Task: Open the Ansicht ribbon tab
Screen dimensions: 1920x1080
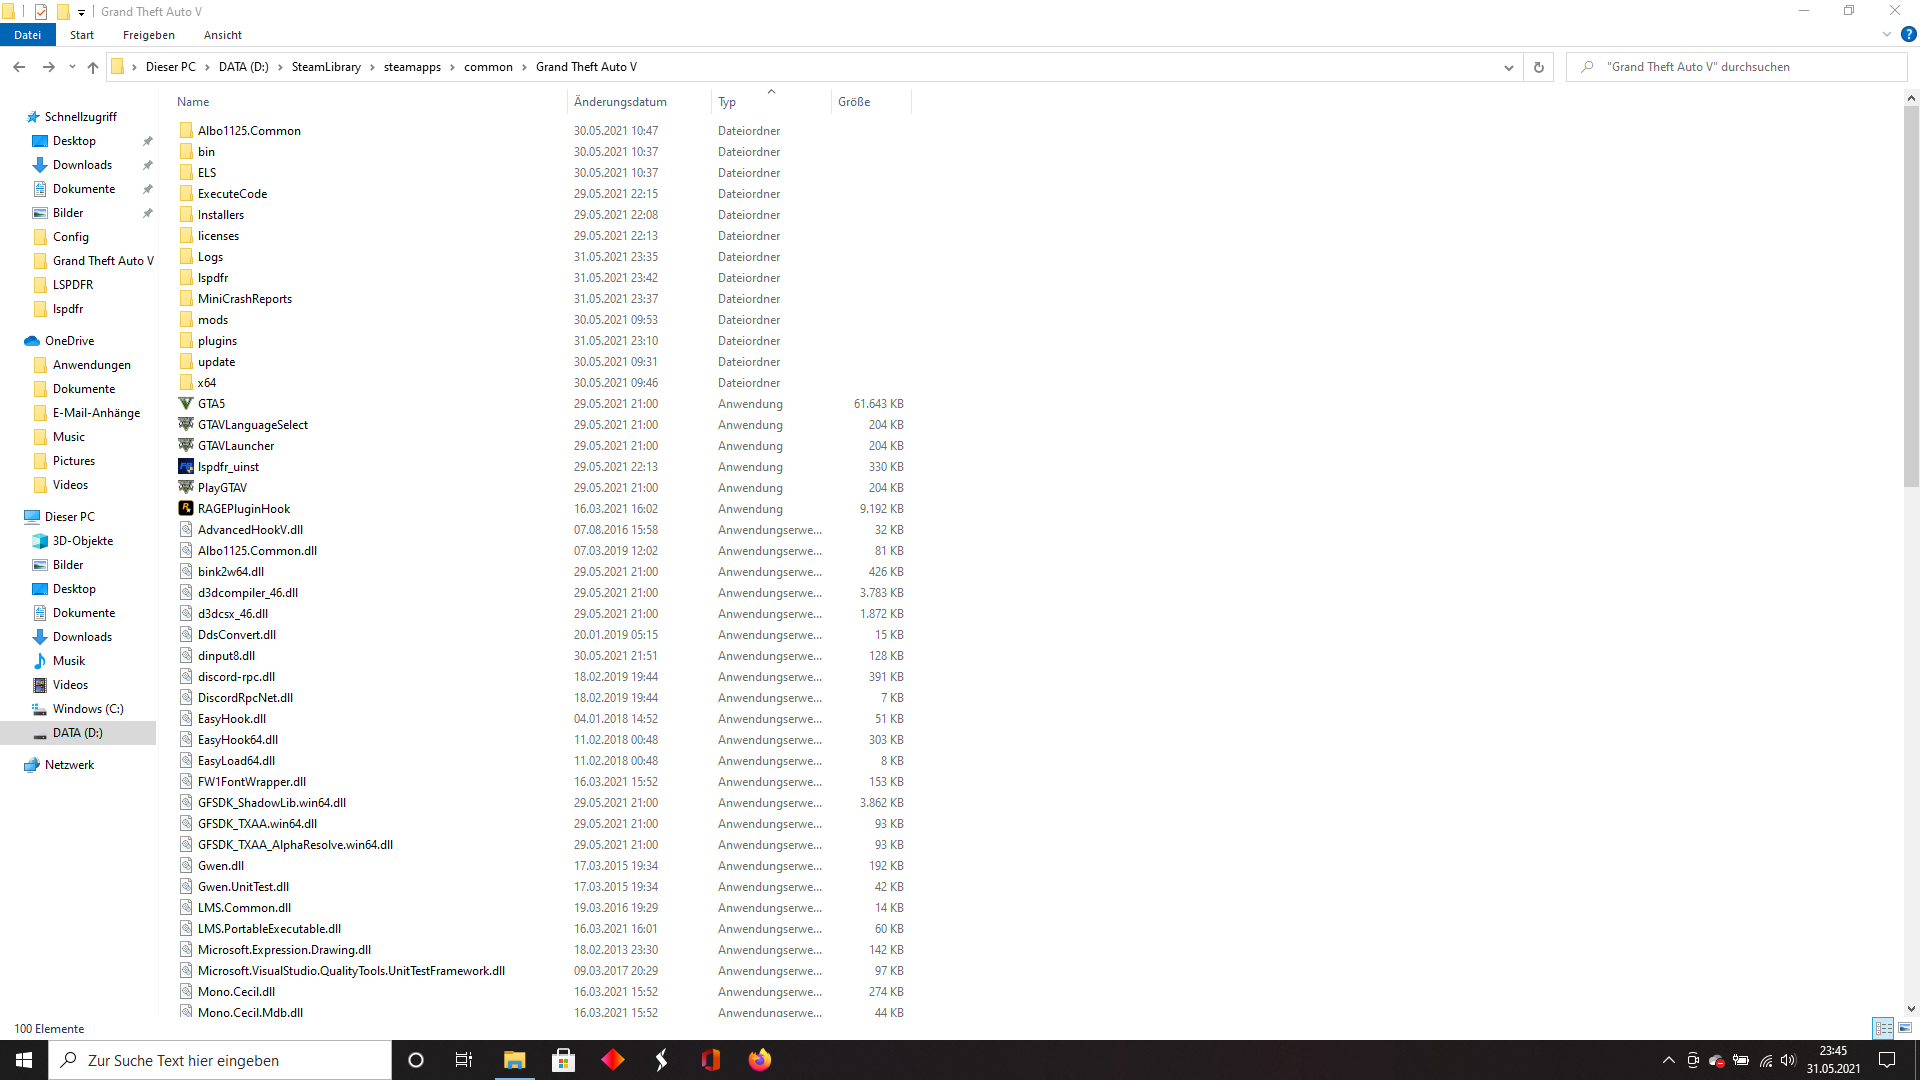Action: (x=222, y=35)
